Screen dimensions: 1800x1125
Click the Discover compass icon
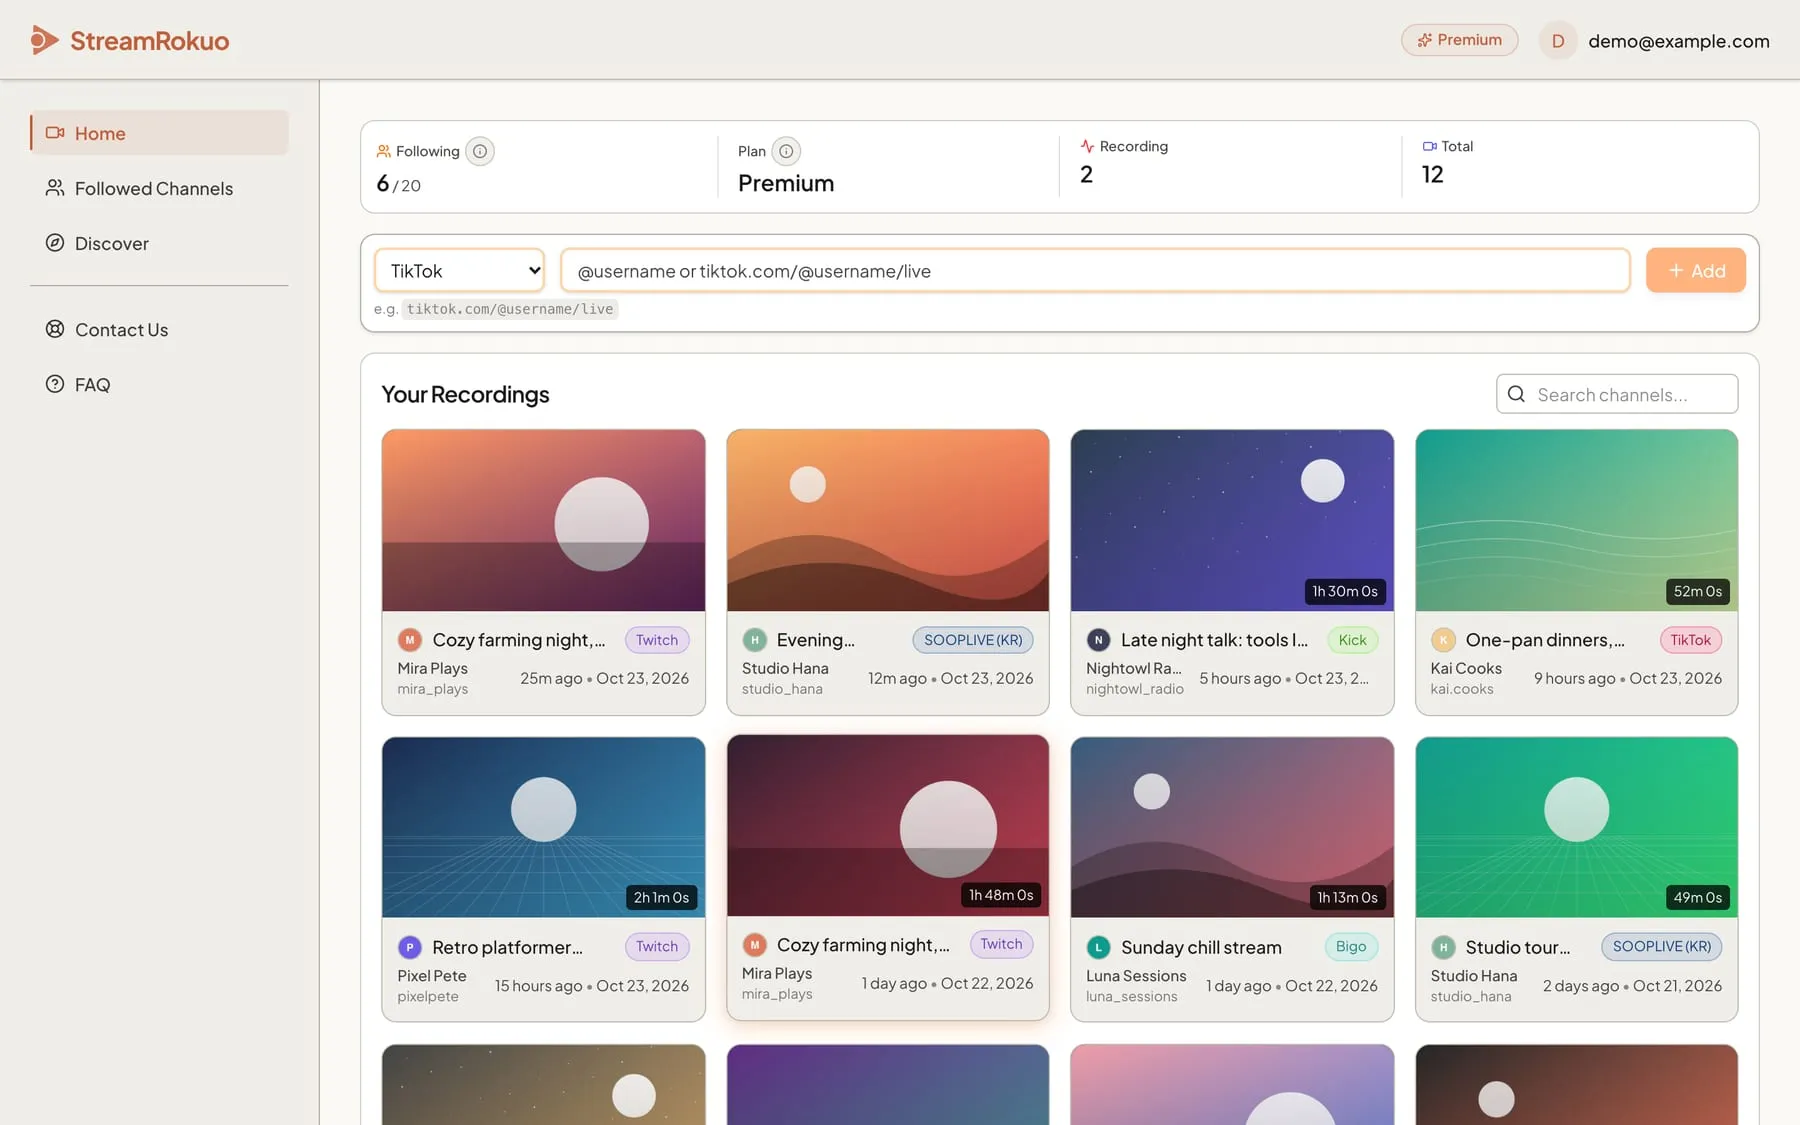tap(55, 243)
